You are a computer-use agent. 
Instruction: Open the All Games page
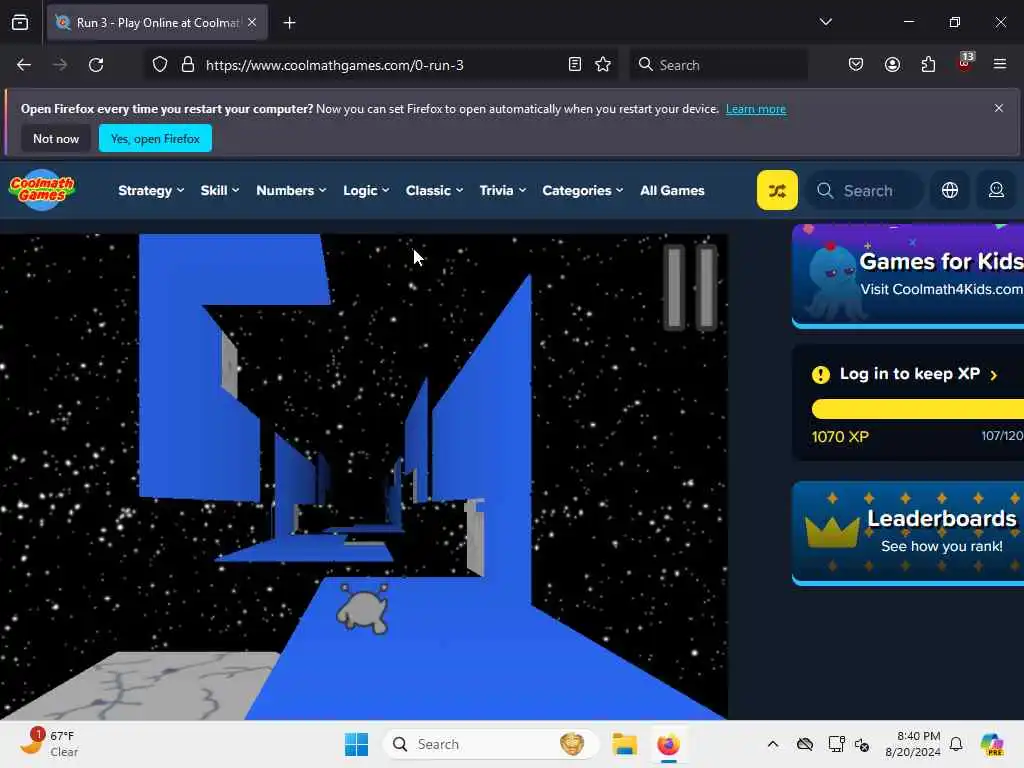[672, 191]
